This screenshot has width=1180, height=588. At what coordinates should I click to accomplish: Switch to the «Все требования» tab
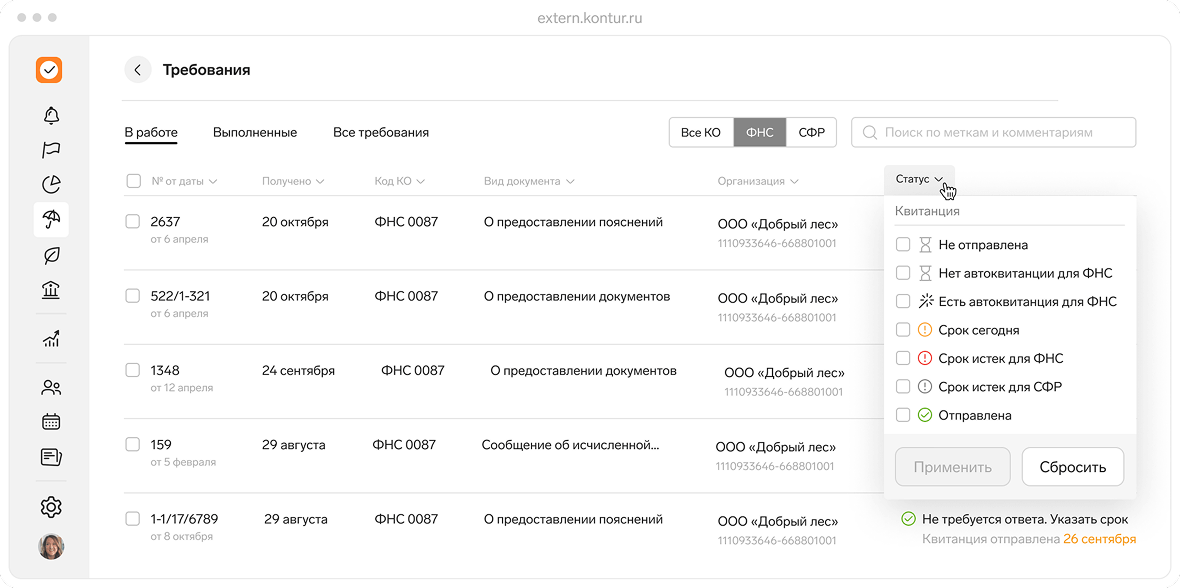[381, 133]
